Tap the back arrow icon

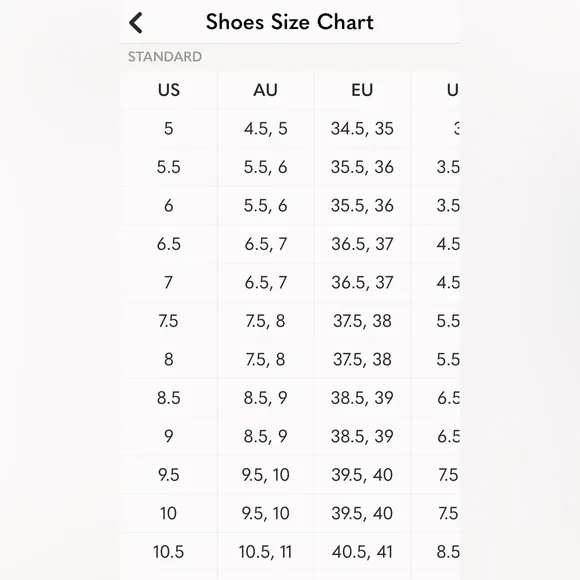point(136,23)
